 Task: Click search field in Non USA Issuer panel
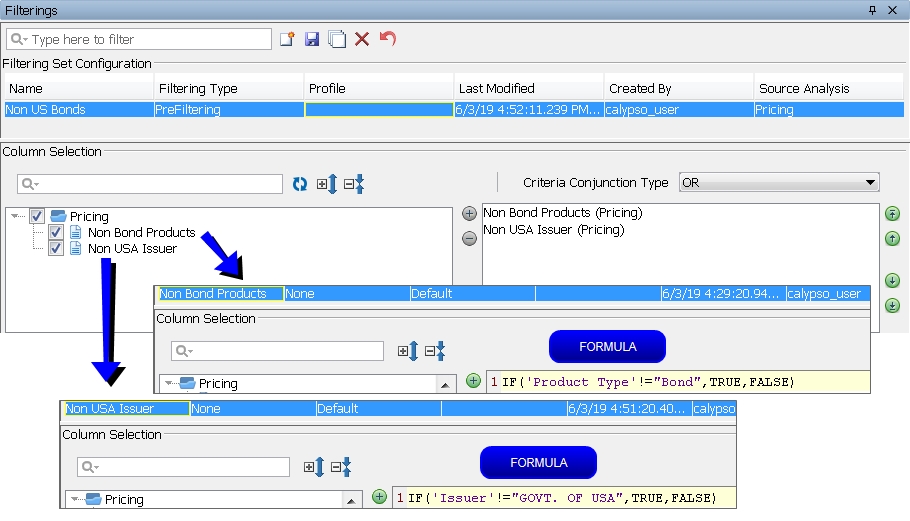click(x=183, y=467)
